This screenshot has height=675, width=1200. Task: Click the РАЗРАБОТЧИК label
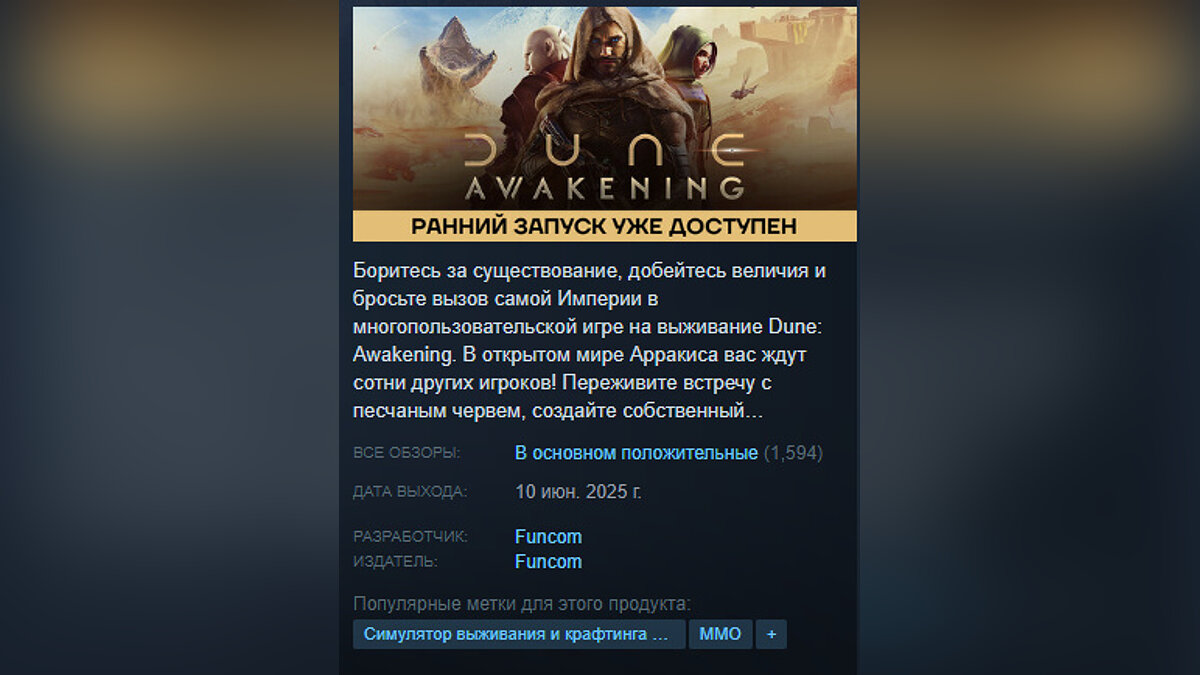pos(410,537)
